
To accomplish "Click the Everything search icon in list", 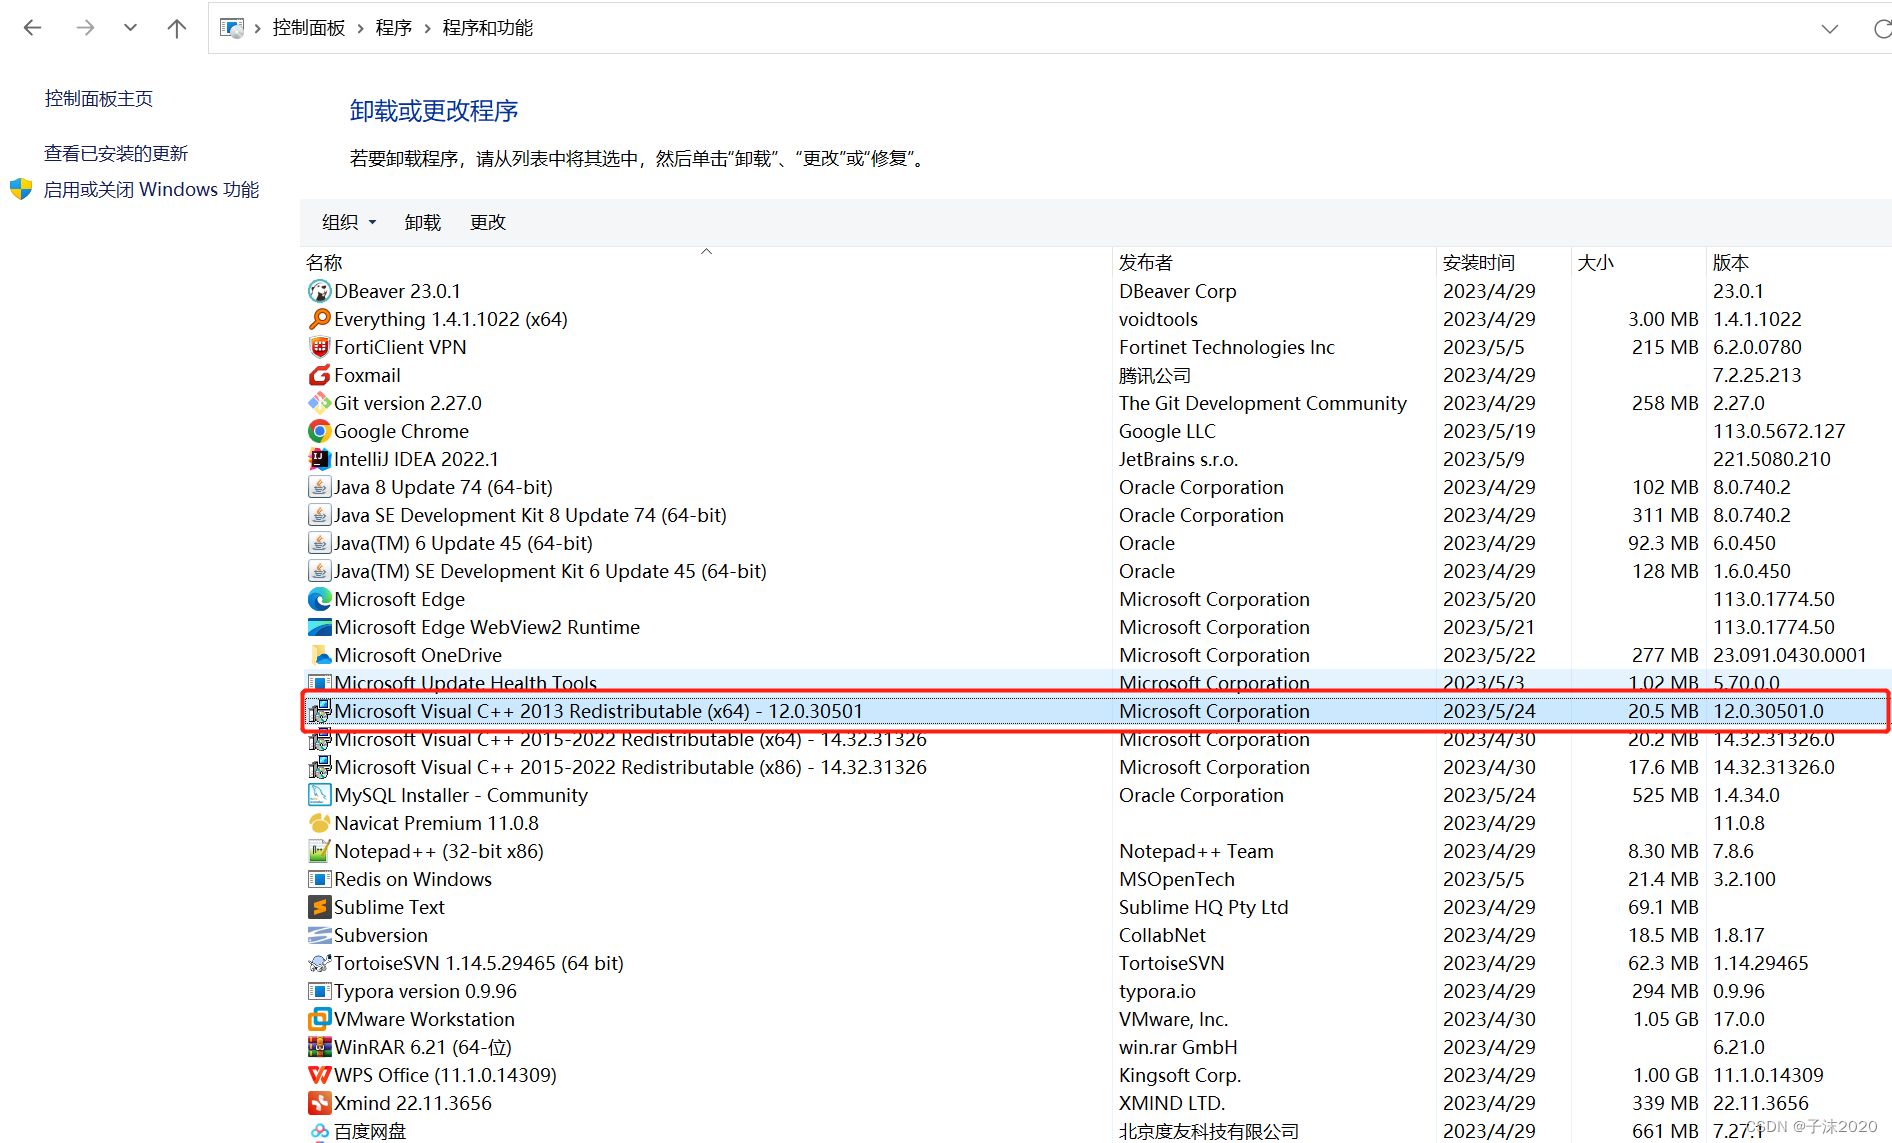I will (x=319, y=319).
